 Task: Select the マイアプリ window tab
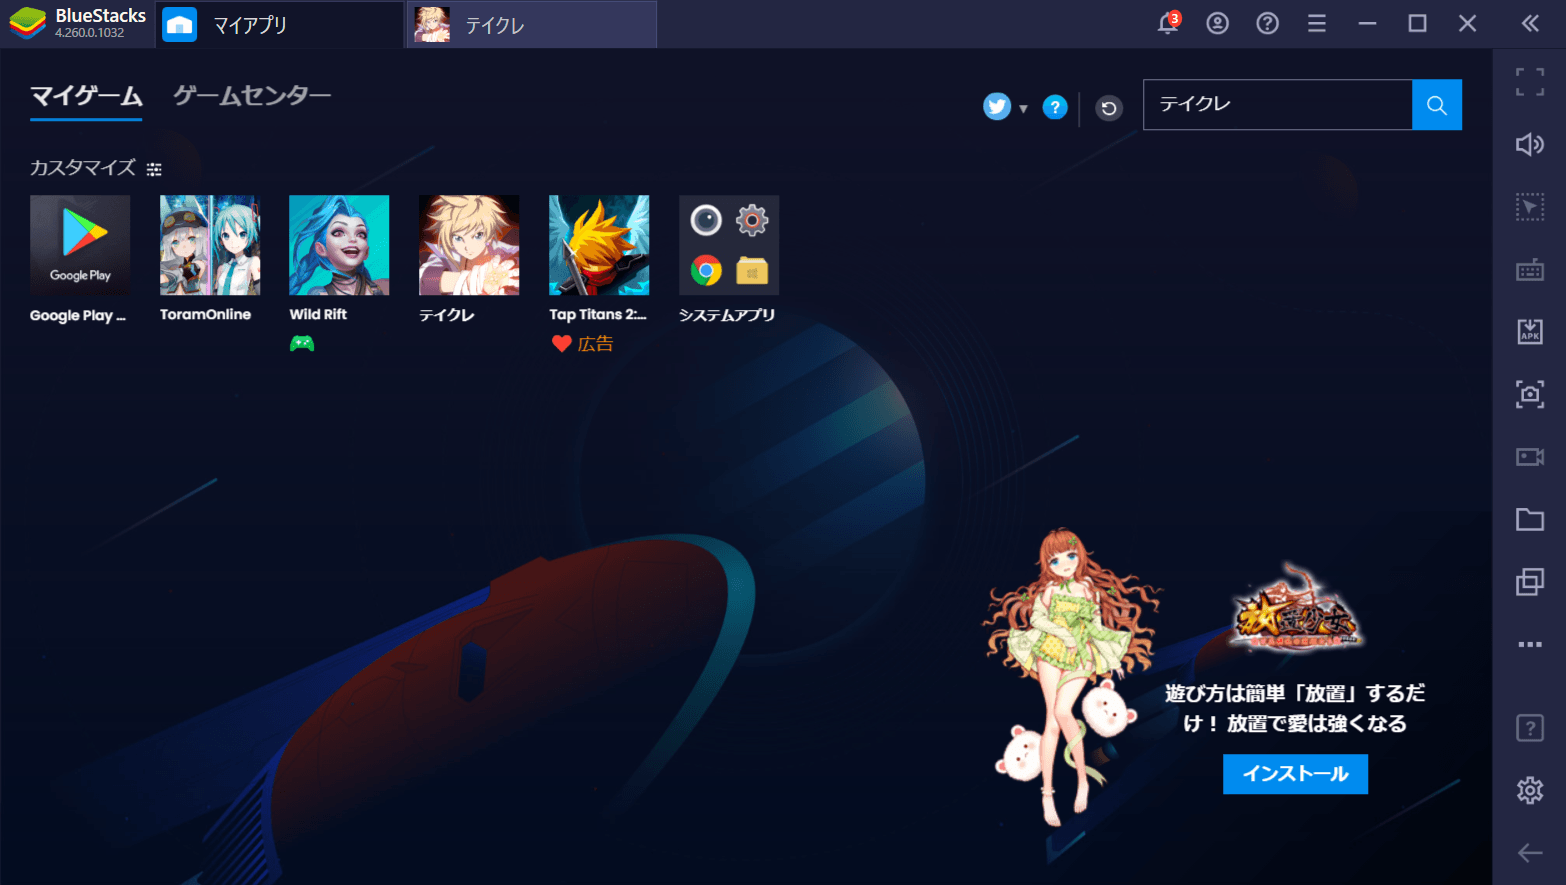click(x=279, y=24)
